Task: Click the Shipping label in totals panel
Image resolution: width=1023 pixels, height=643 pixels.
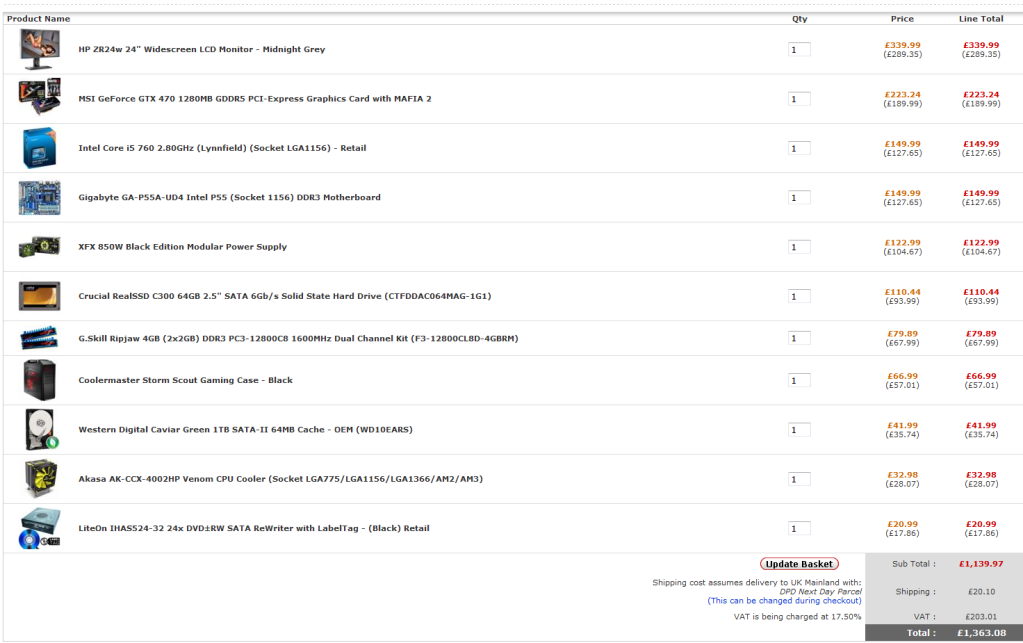Action: point(915,592)
